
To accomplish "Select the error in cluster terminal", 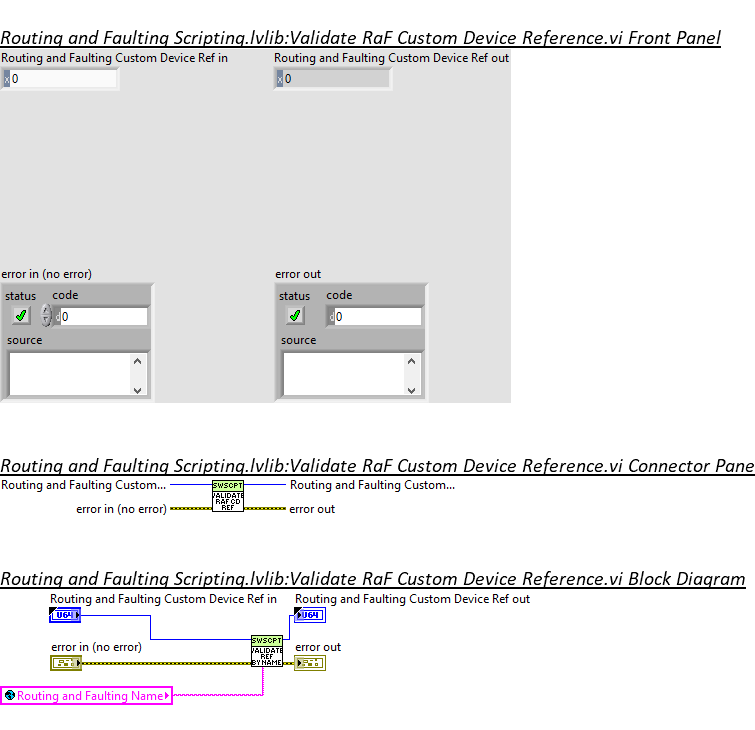I will pyautogui.click(x=66, y=663).
